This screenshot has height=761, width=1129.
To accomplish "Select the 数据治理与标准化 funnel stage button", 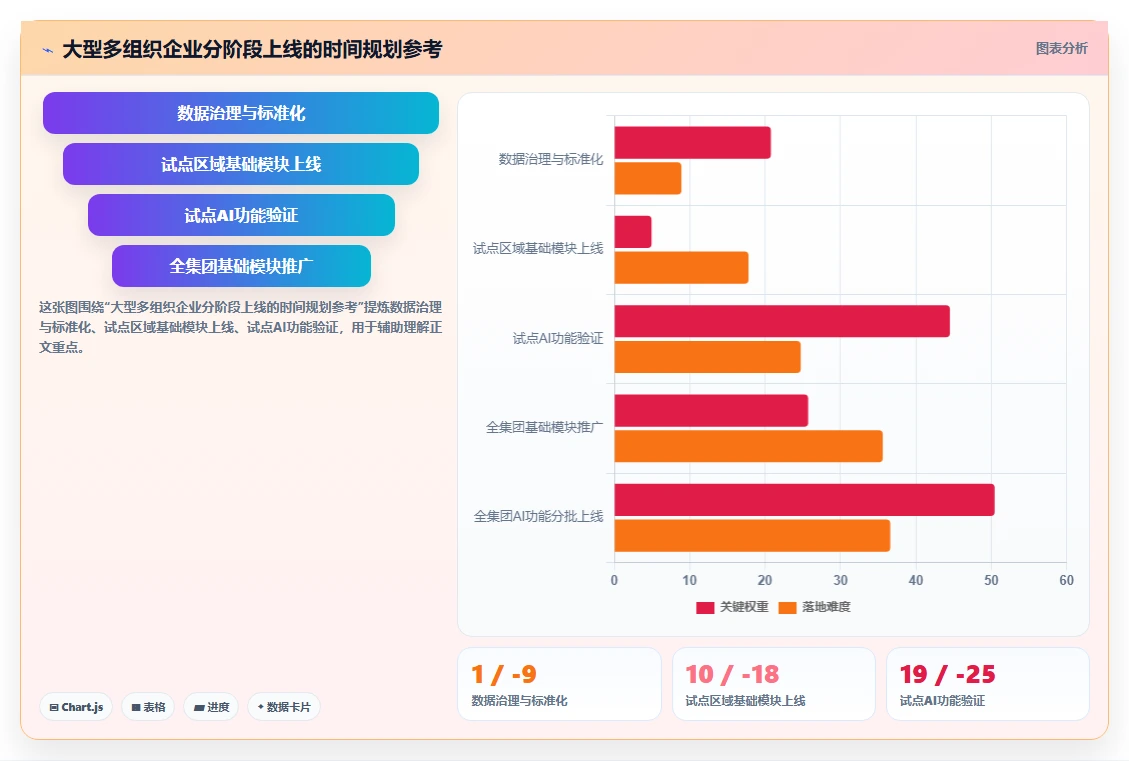I will pyautogui.click(x=240, y=113).
